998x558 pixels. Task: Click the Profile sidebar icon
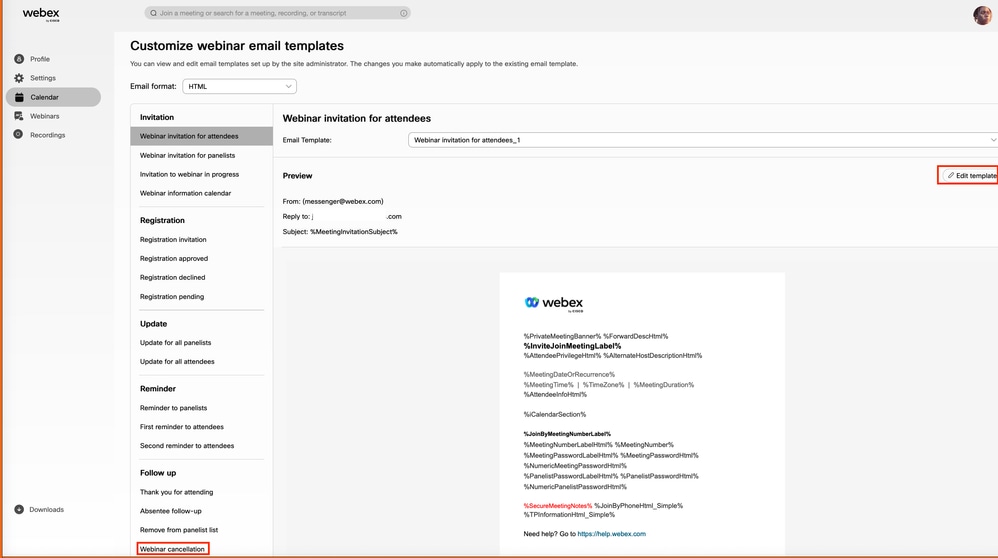coord(19,59)
